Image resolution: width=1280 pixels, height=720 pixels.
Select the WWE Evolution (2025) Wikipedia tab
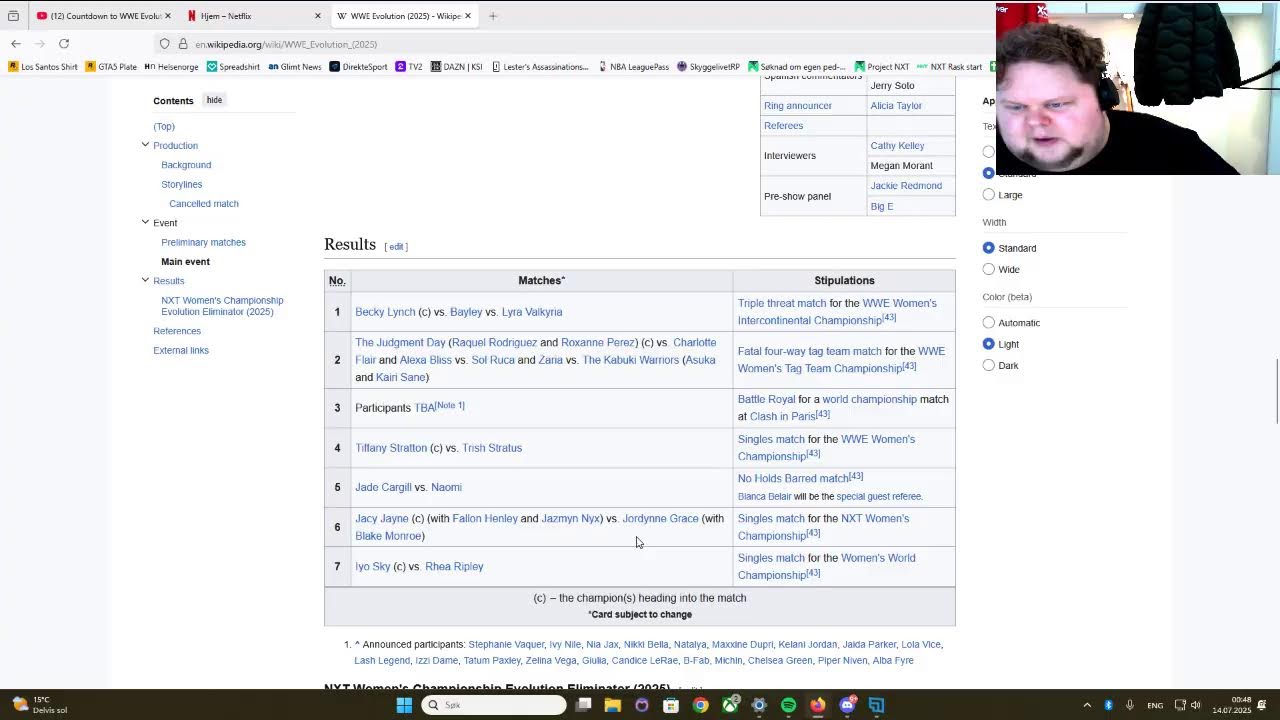pyautogui.click(x=405, y=16)
